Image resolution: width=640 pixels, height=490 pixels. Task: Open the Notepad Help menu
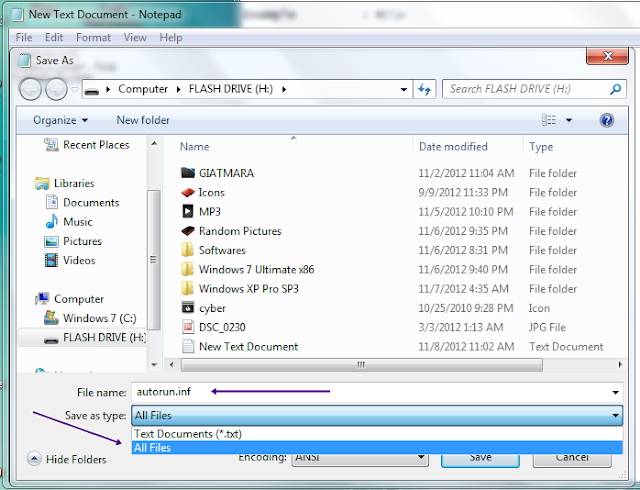pyautogui.click(x=171, y=38)
